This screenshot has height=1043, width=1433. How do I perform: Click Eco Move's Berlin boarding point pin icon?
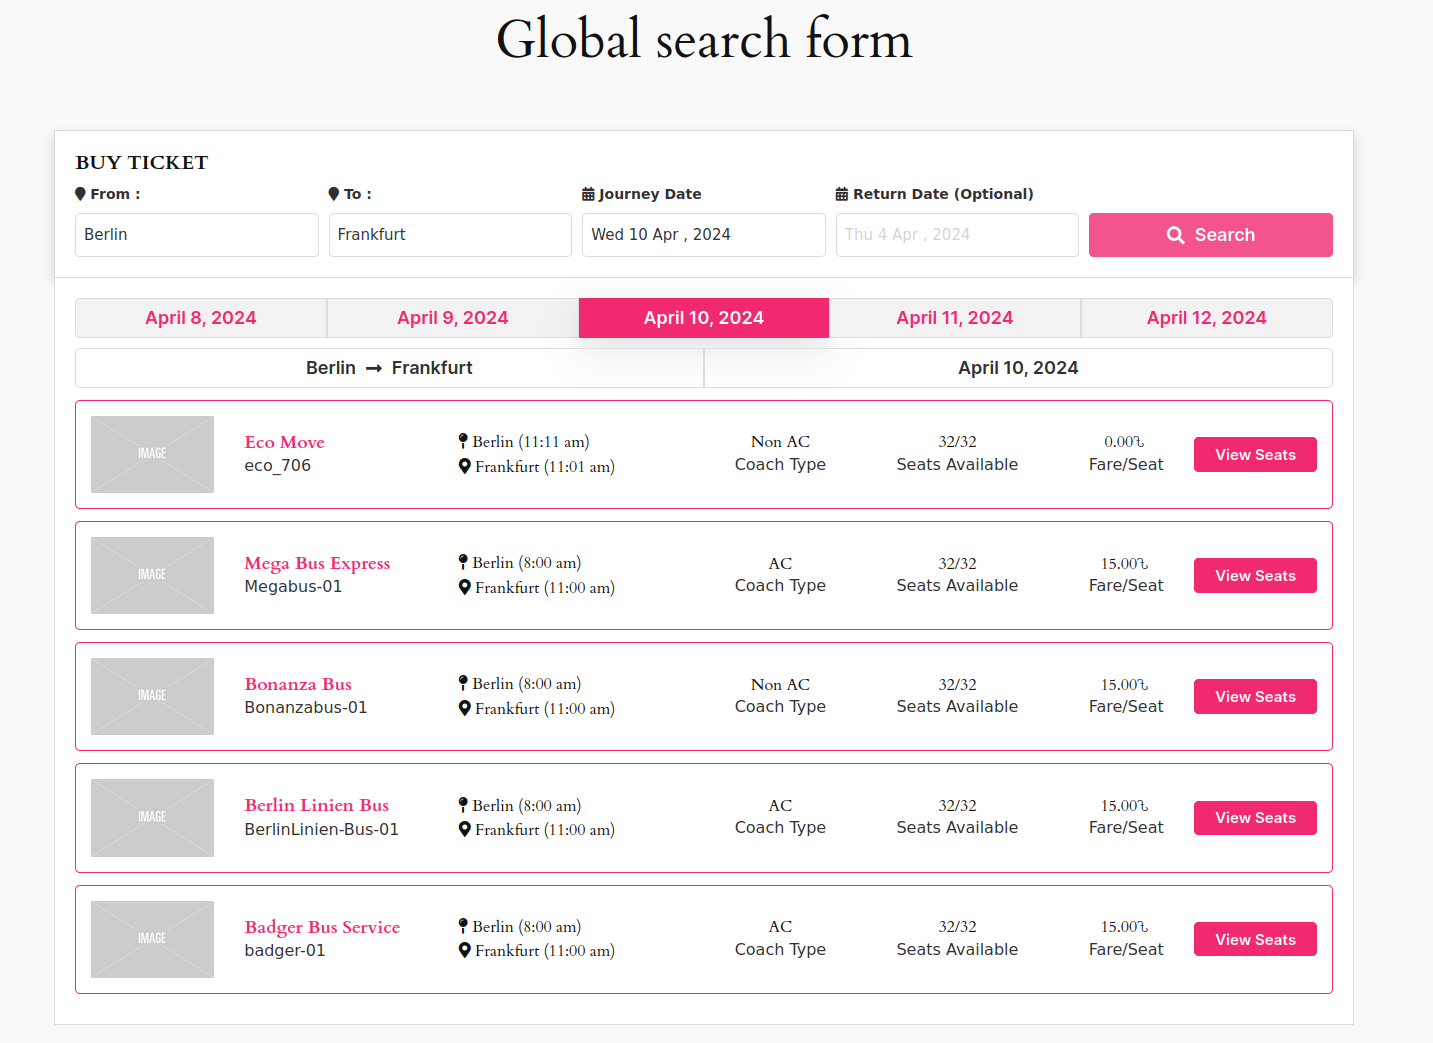coord(463,441)
